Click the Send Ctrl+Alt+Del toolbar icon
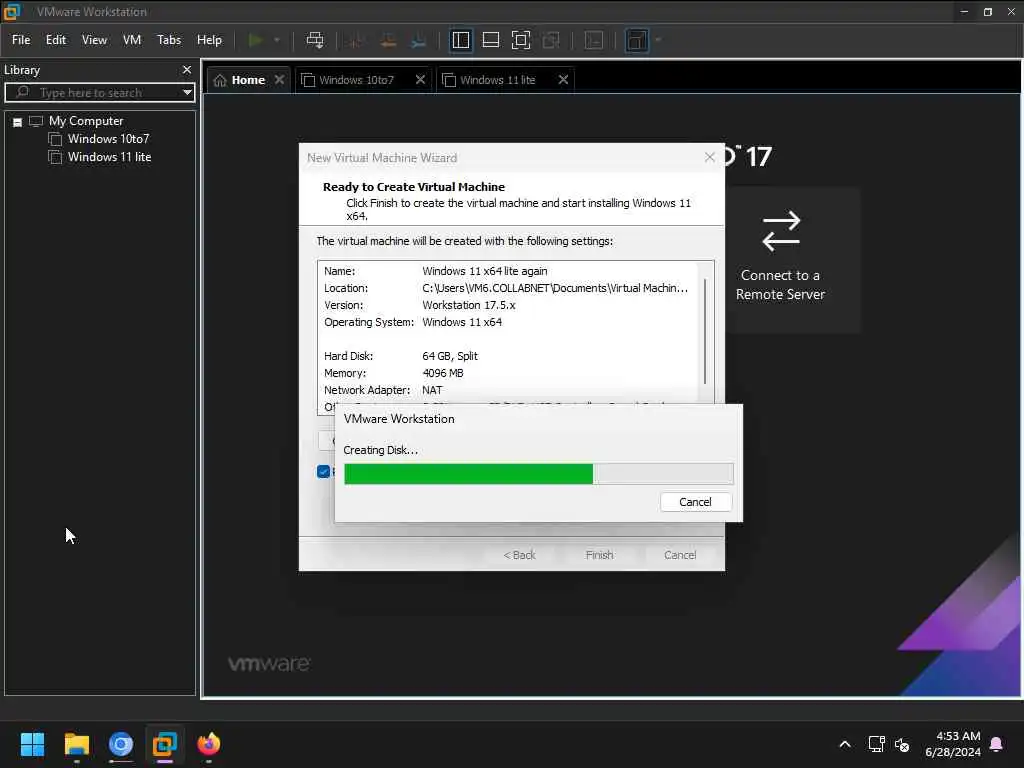Image resolution: width=1024 pixels, height=768 pixels. (x=315, y=40)
